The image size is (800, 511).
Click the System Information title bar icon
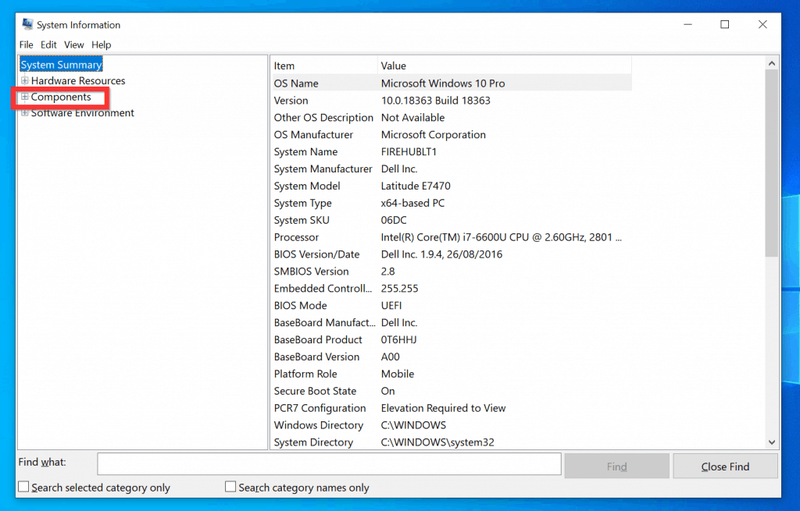click(x=28, y=24)
